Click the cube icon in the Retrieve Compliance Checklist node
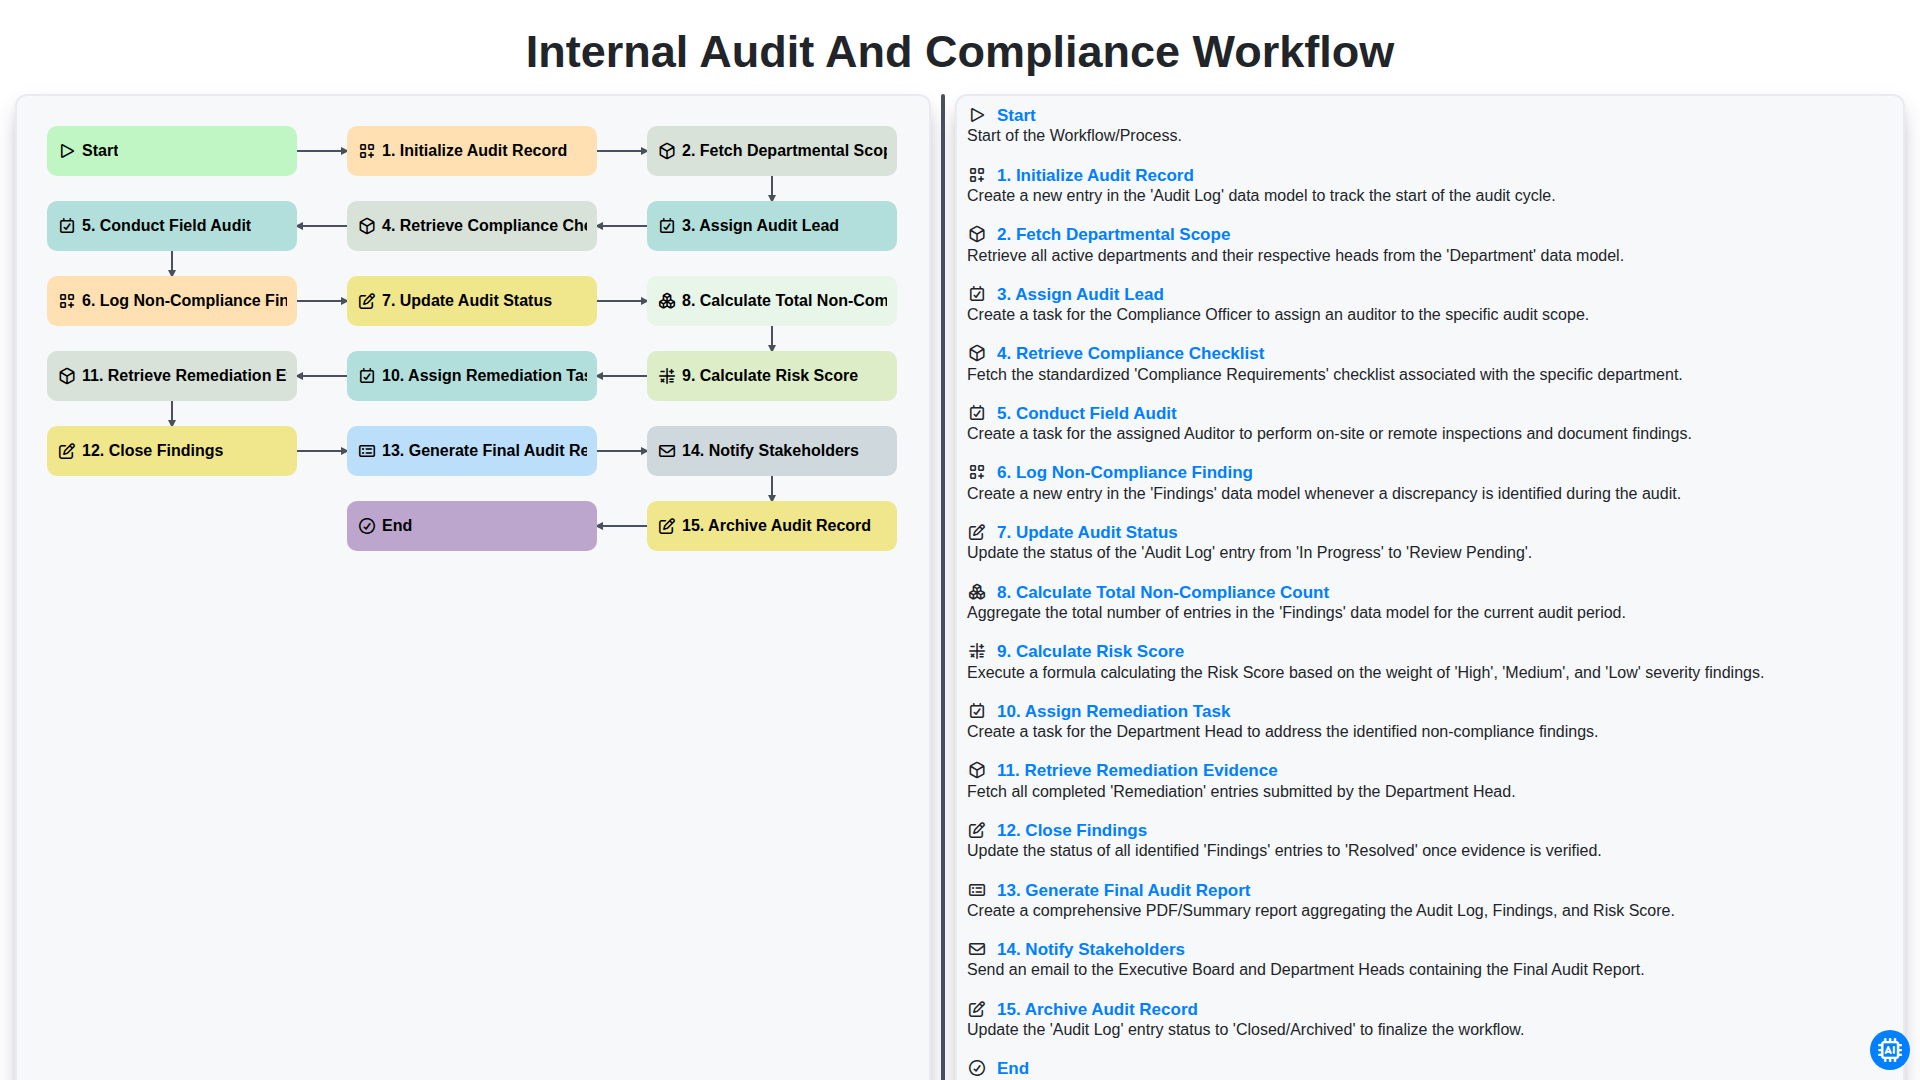Image resolution: width=1920 pixels, height=1080 pixels. tap(367, 226)
